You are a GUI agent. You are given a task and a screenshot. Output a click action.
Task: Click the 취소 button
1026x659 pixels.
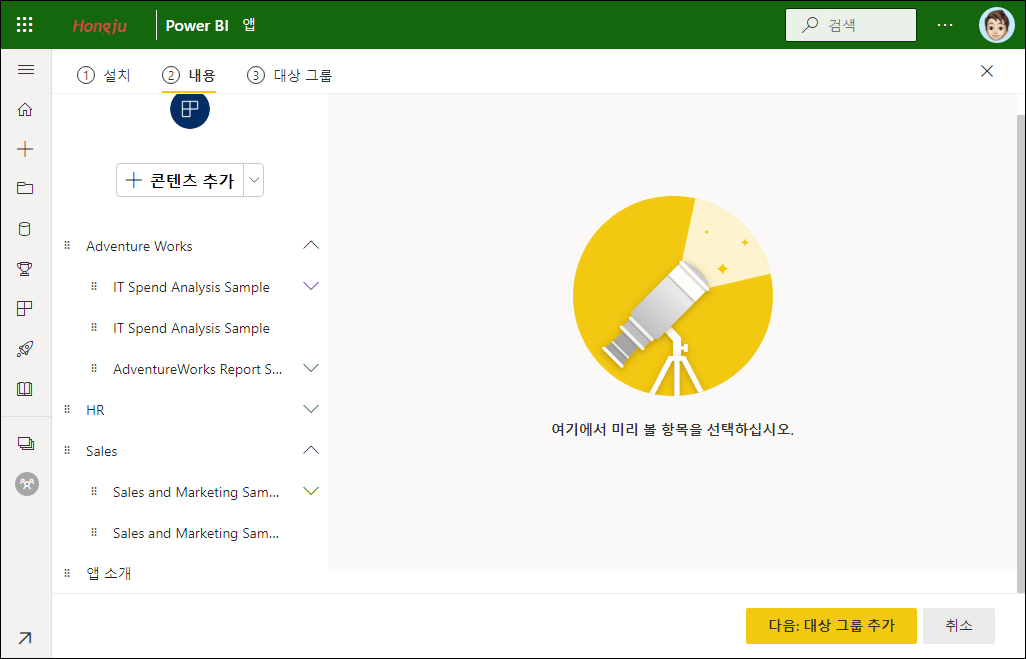tap(959, 626)
